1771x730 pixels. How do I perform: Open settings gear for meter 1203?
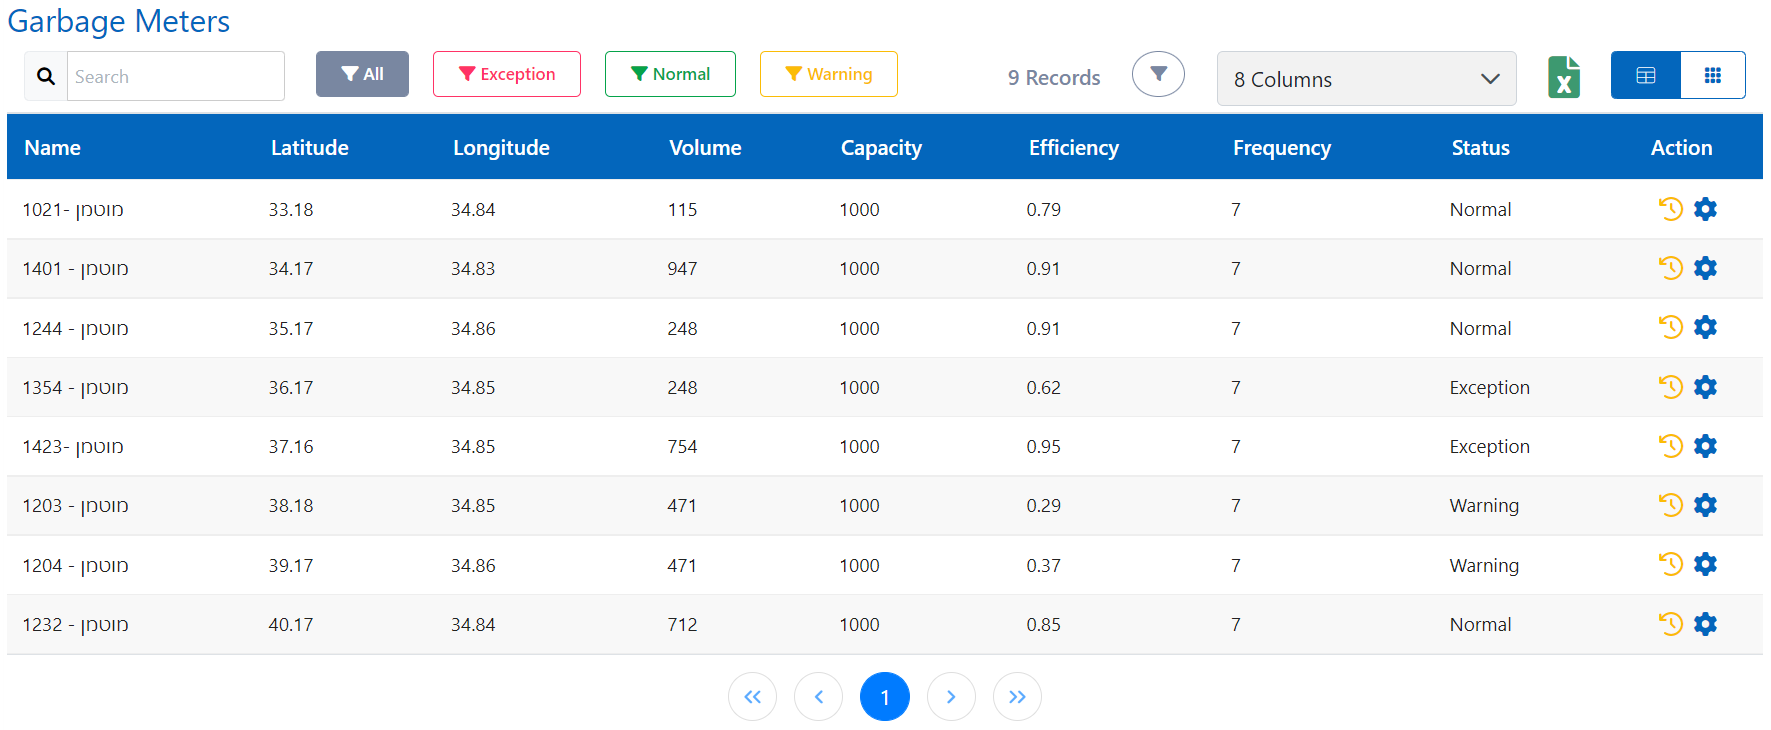[x=1705, y=505]
